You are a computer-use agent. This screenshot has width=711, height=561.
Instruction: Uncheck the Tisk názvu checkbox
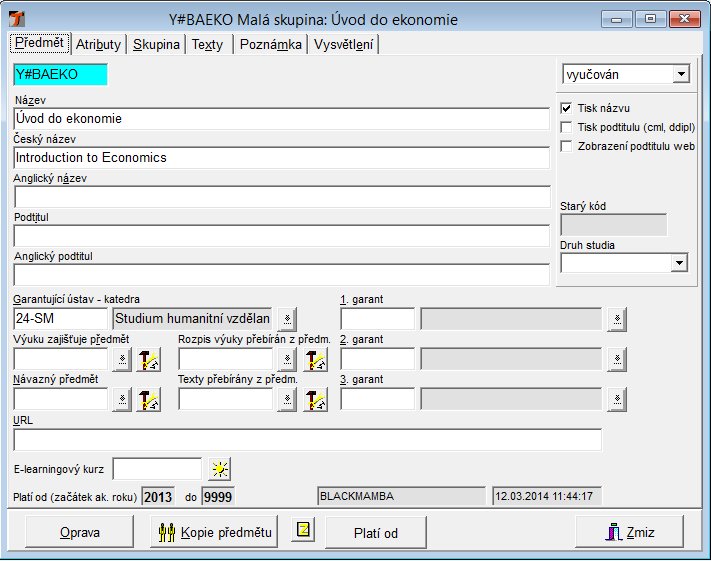tap(567, 108)
